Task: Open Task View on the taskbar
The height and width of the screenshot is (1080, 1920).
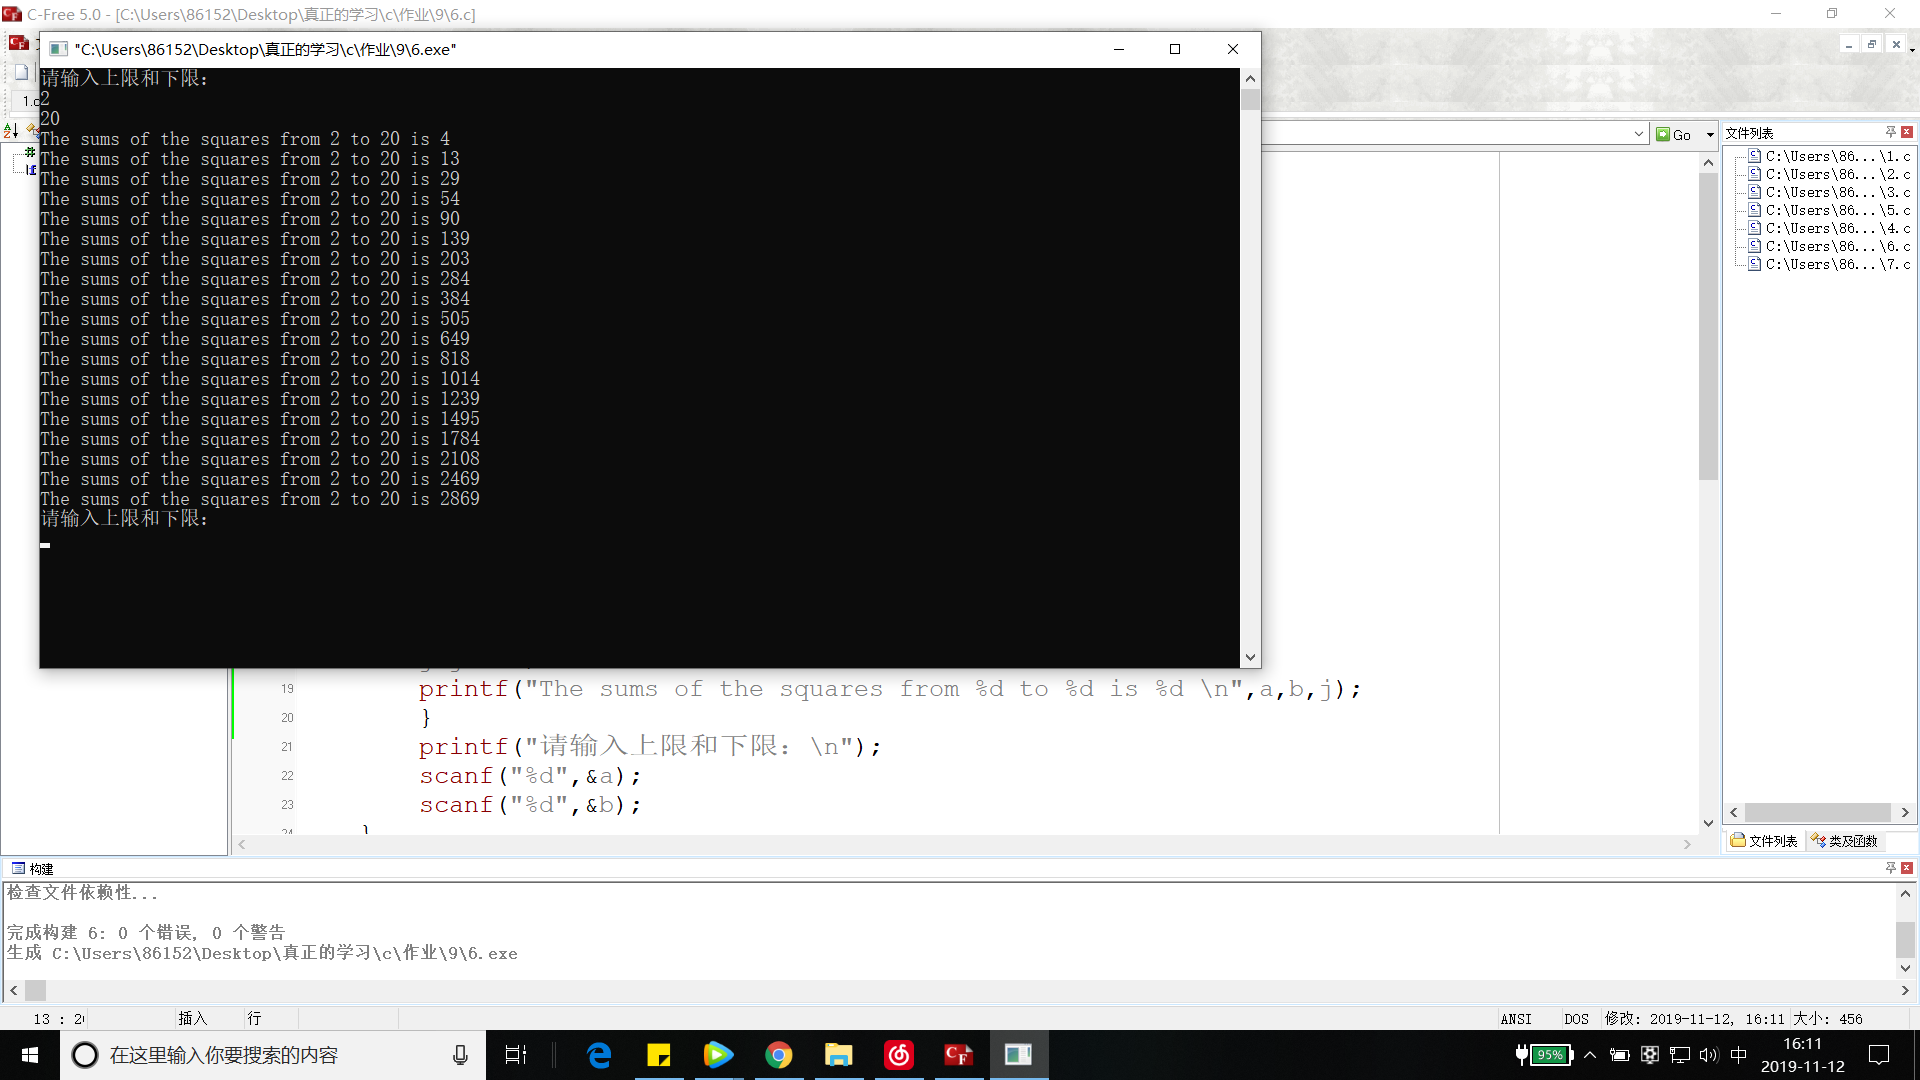Action: (x=516, y=1055)
